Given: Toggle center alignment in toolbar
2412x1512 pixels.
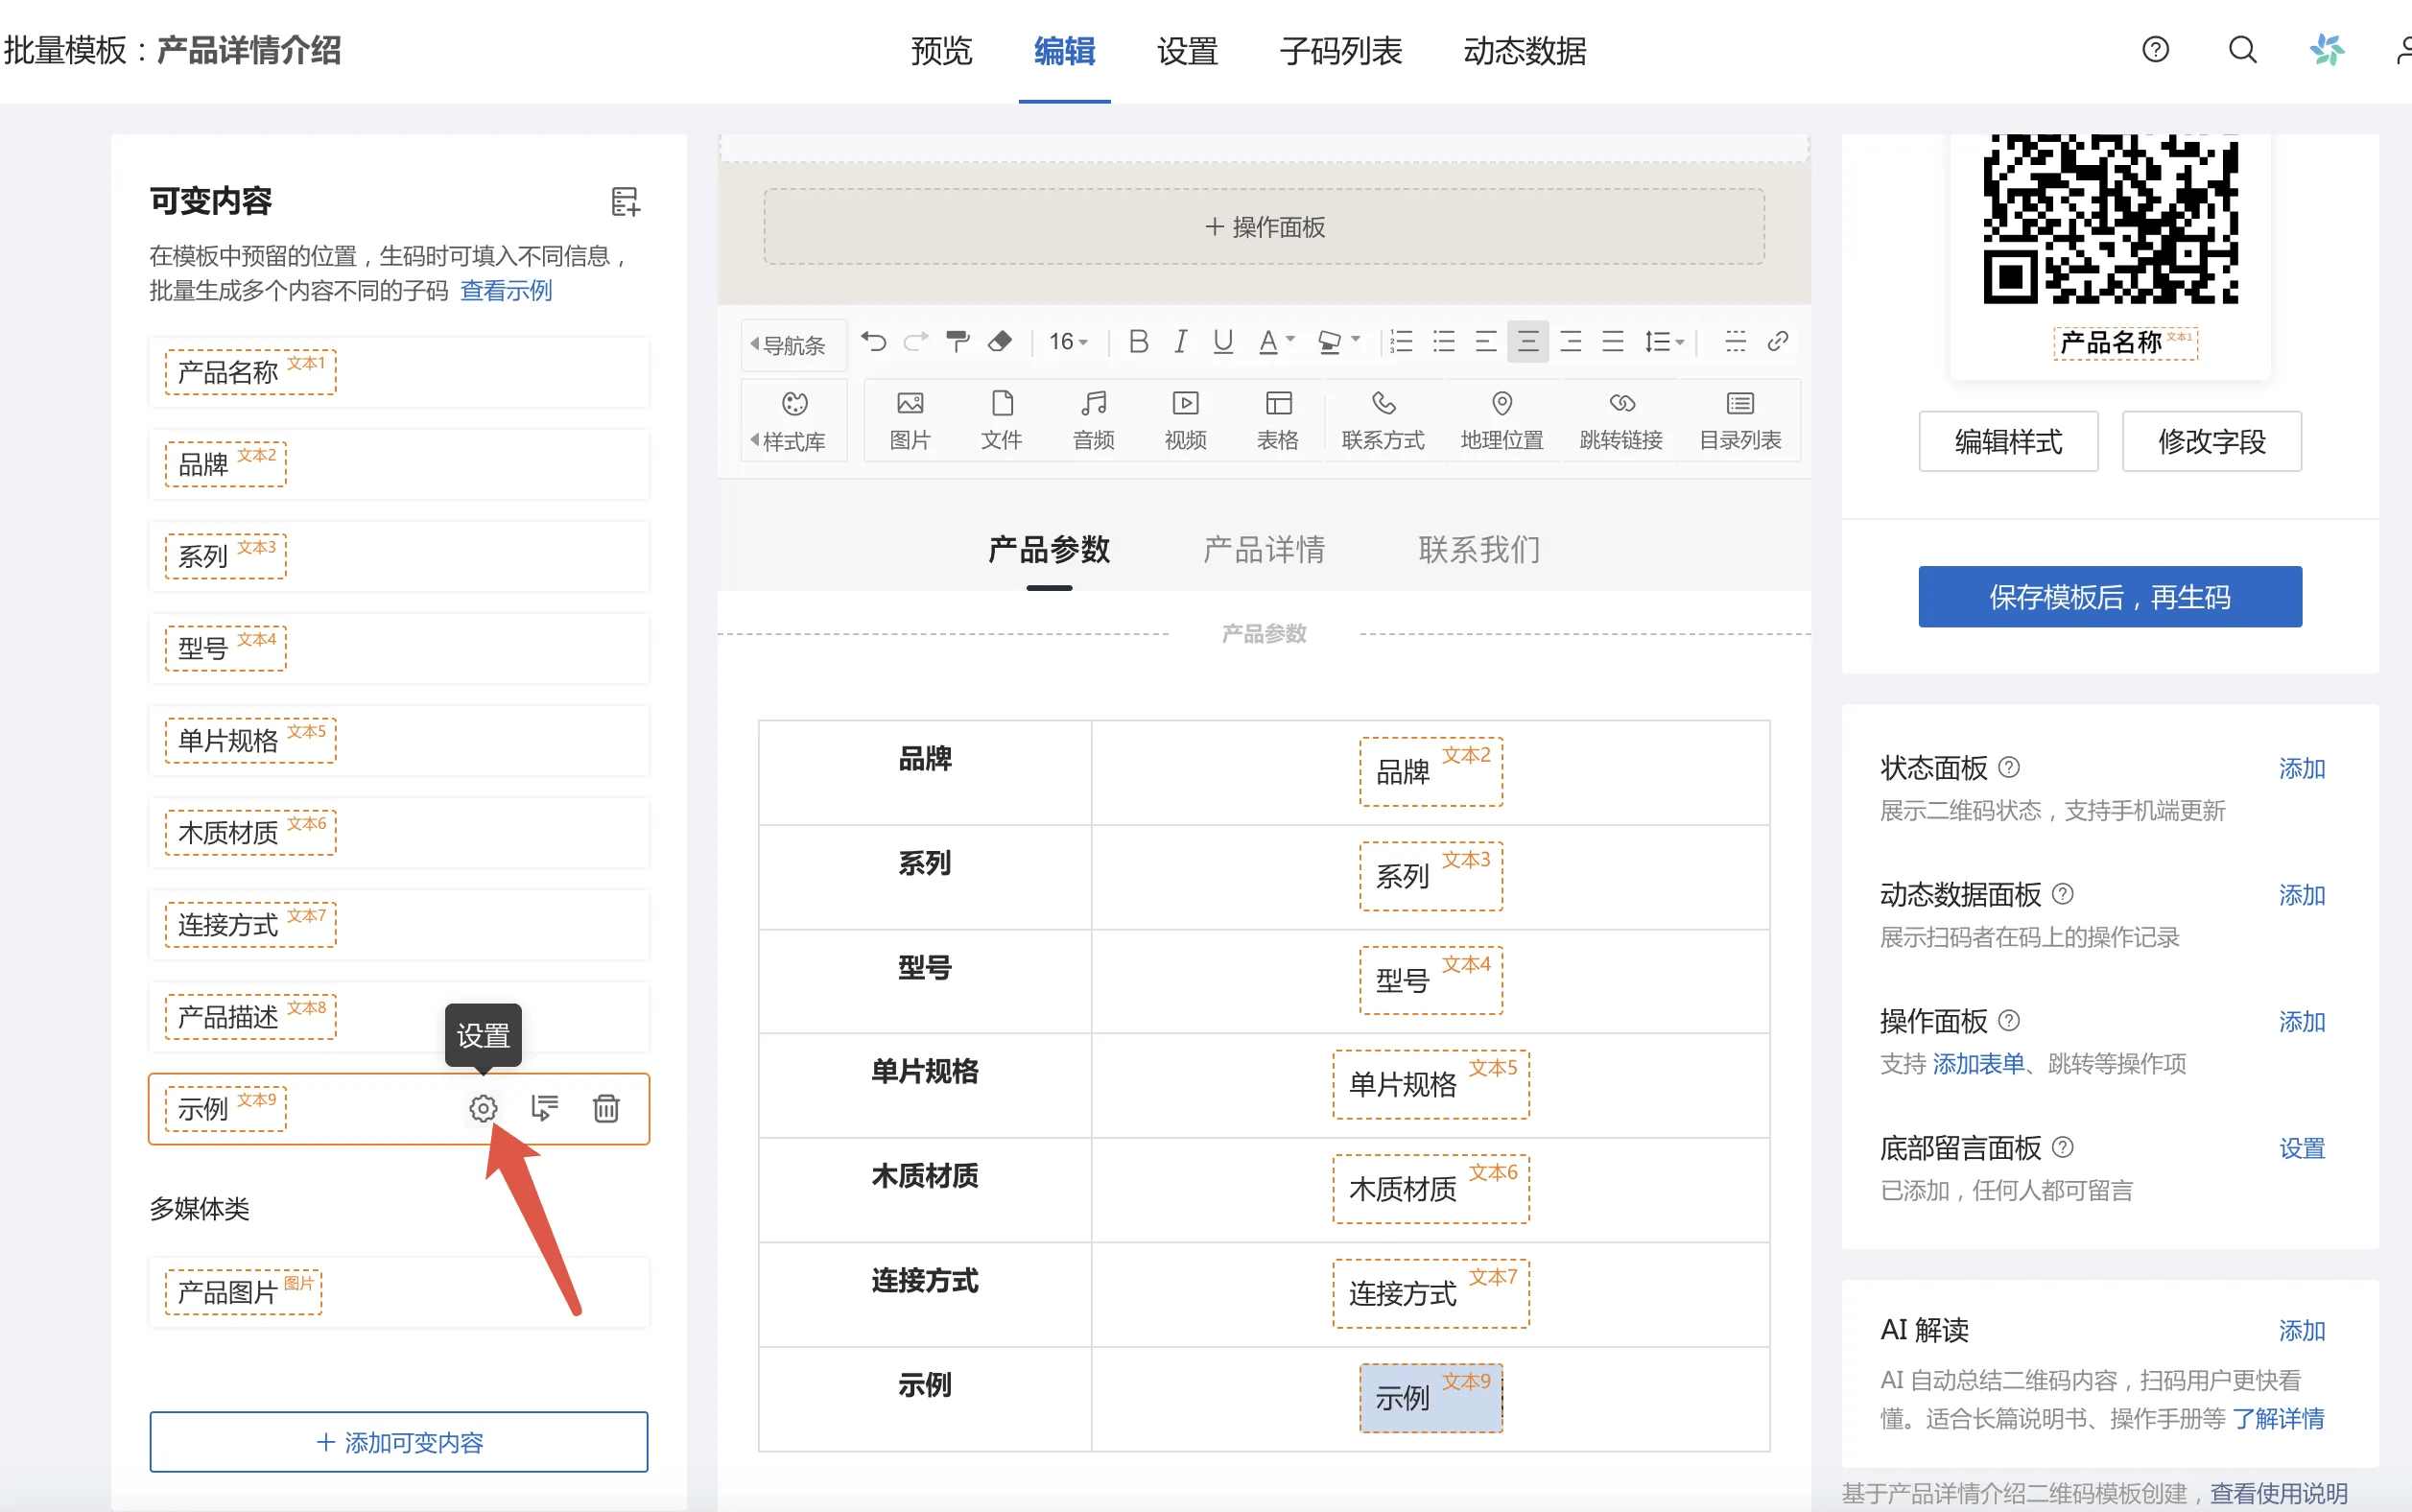Looking at the screenshot, I should pos(1528,342).
